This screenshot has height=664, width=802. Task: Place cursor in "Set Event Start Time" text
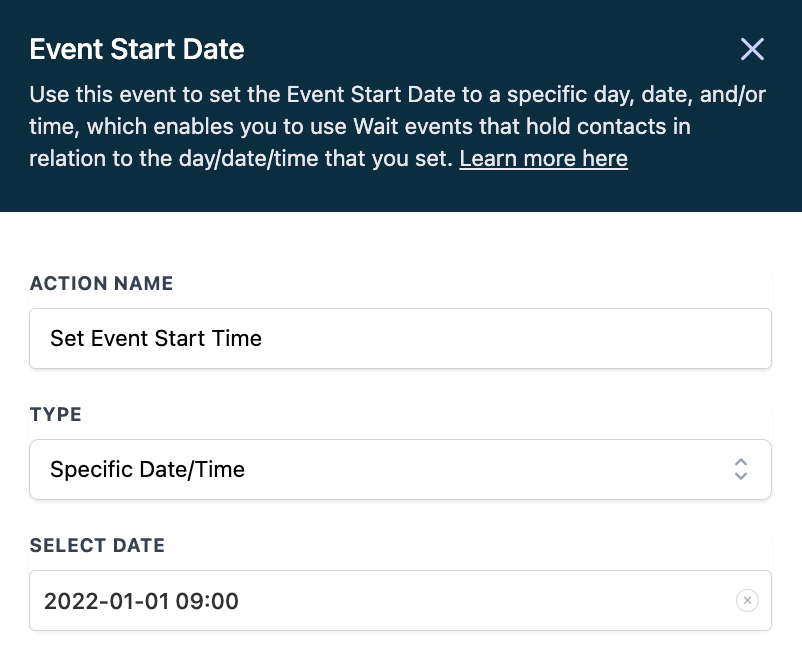click(x=156, y=338)
